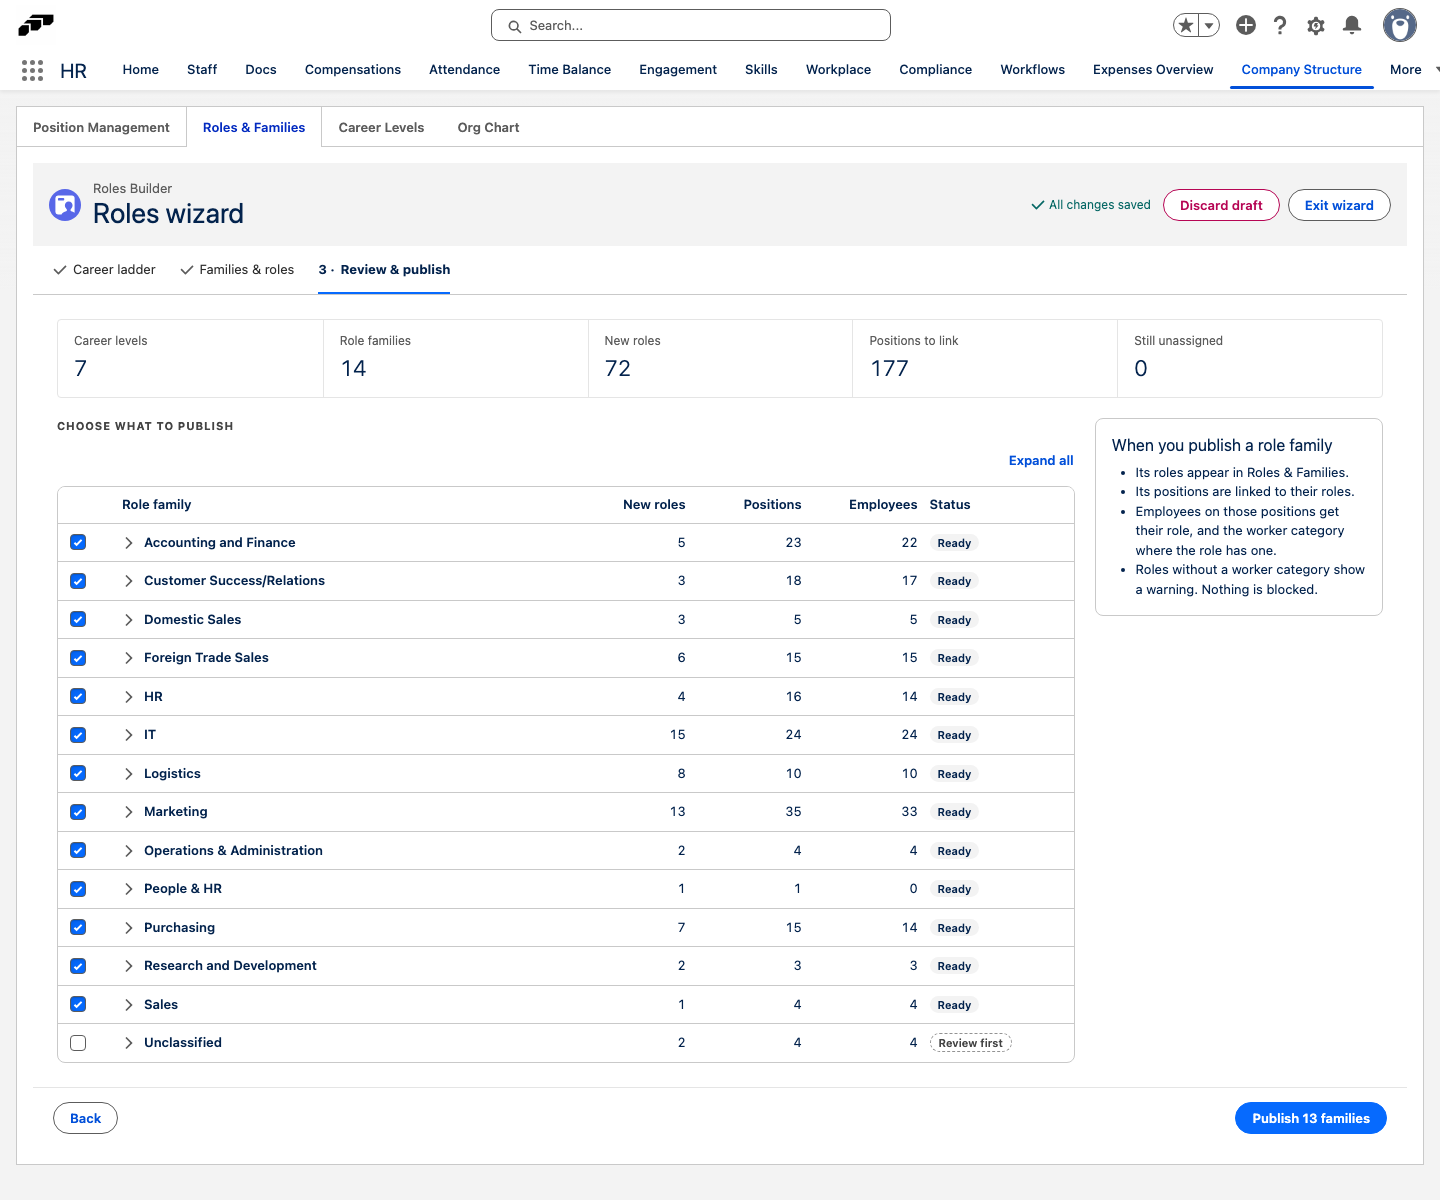Uncheck the People & HR family checkbox
Screen dimensions: 1440x1200
coord(78,889)
